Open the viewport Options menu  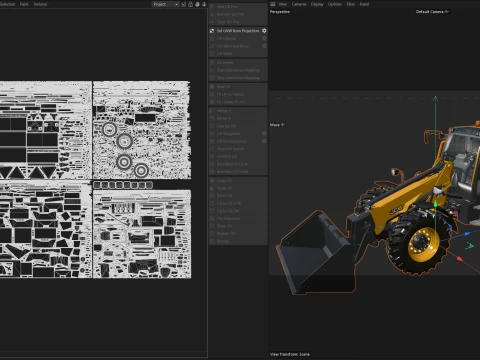click(335, 4)
